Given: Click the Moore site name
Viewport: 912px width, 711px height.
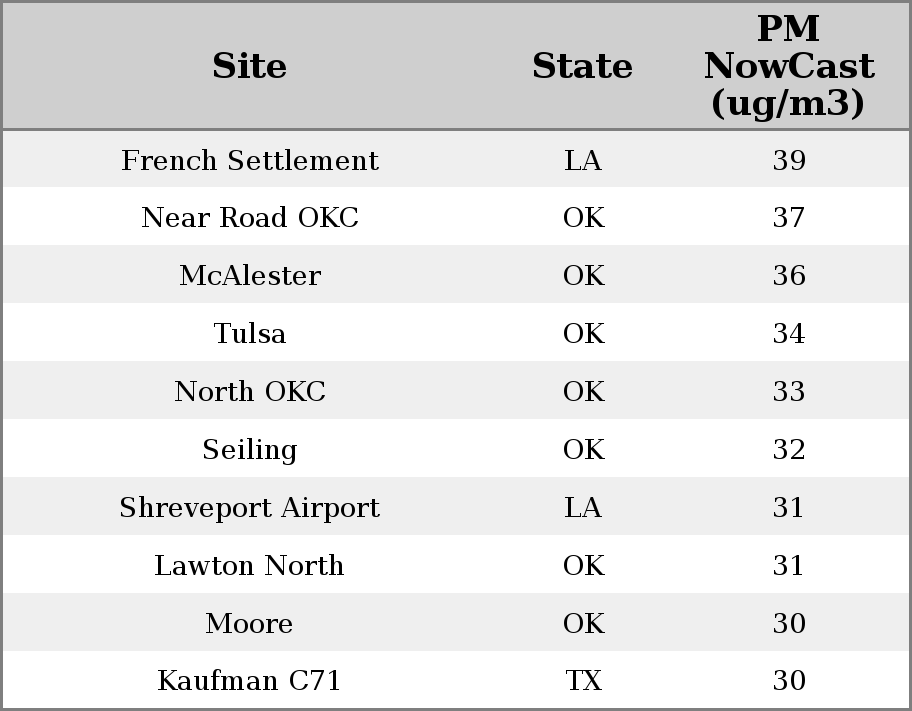Looking at the screenshot, I should point(249,623).
